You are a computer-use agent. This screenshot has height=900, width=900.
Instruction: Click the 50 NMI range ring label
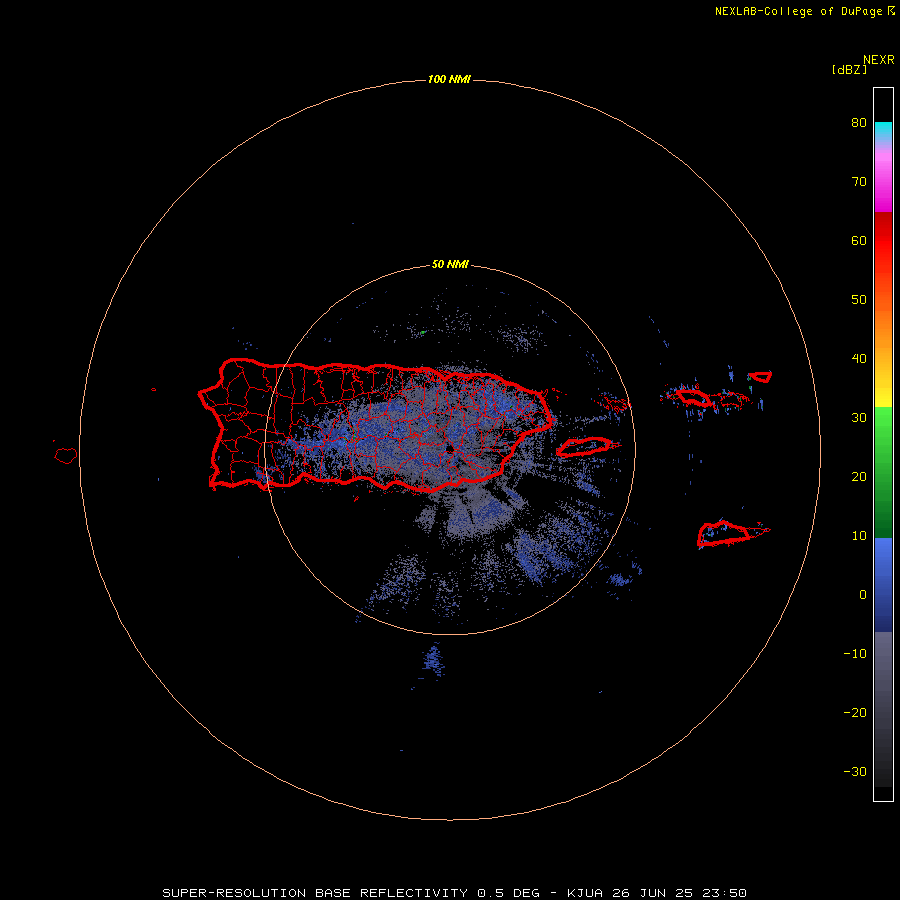point(450,265)
